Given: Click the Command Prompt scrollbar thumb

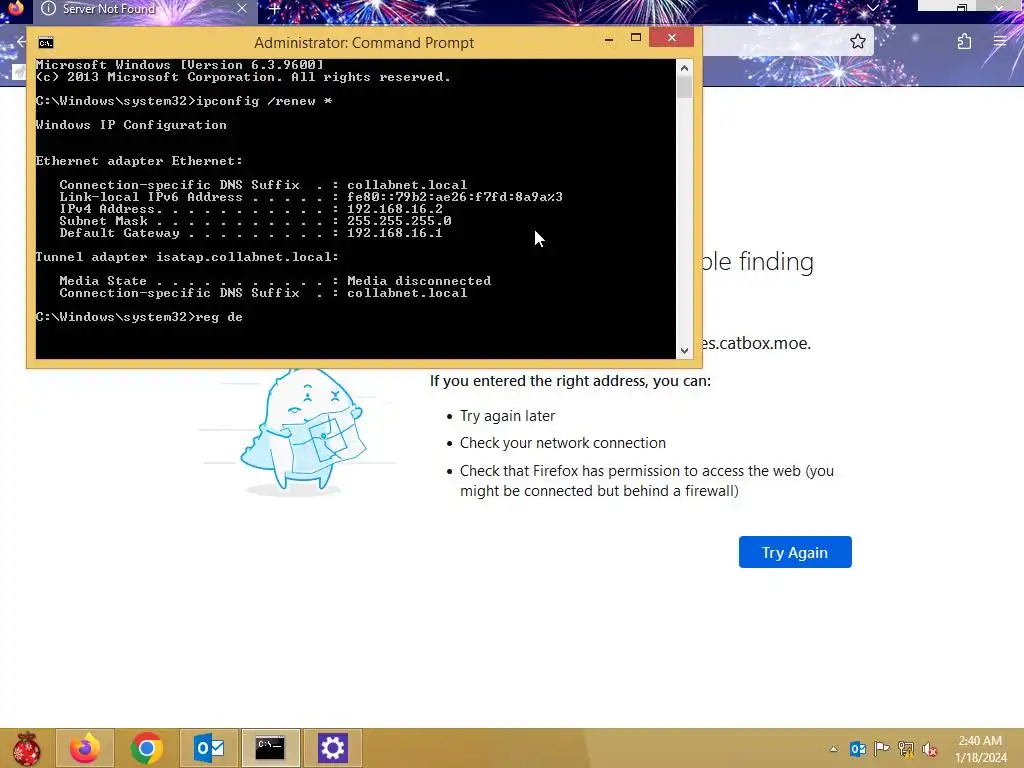Looking at the screenshot, I should [684, 88].
